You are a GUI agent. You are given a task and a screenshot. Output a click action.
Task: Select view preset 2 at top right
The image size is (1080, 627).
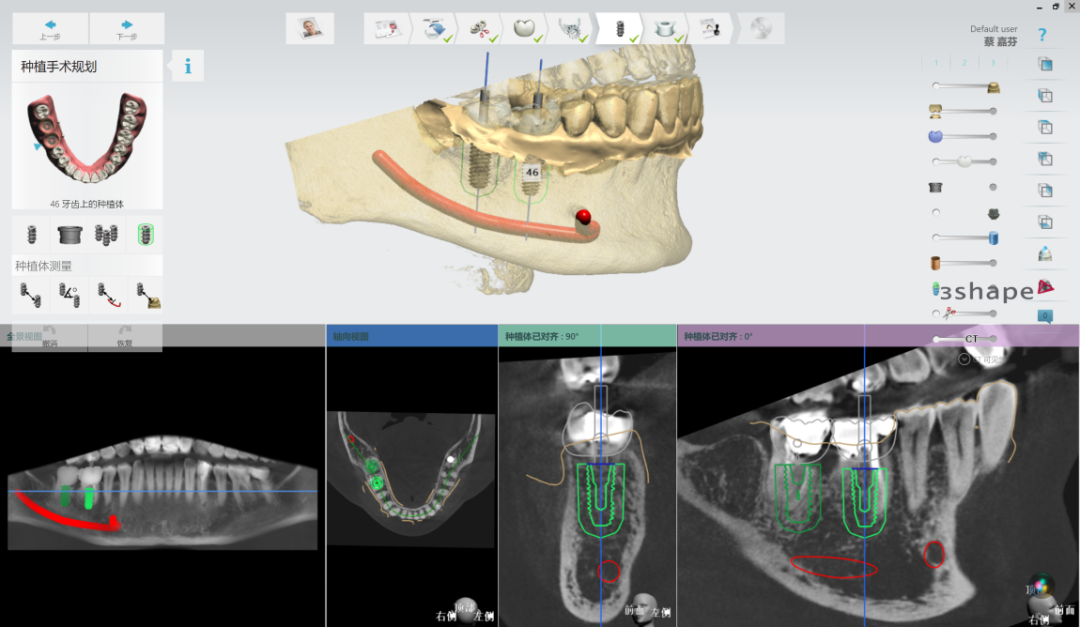964,62
